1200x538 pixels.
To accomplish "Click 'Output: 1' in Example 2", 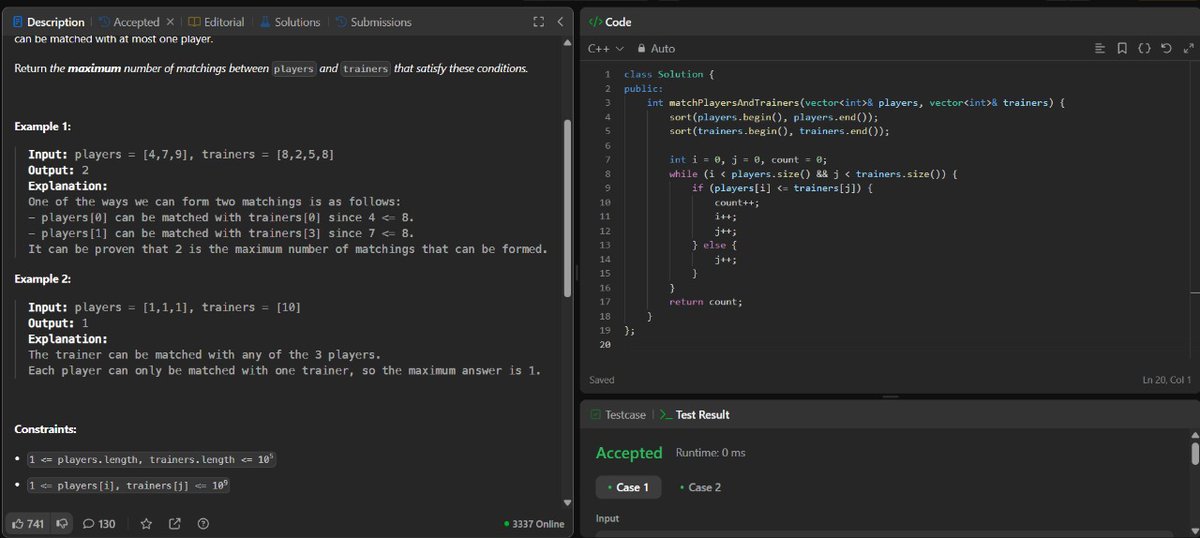I will pos(59,323).
